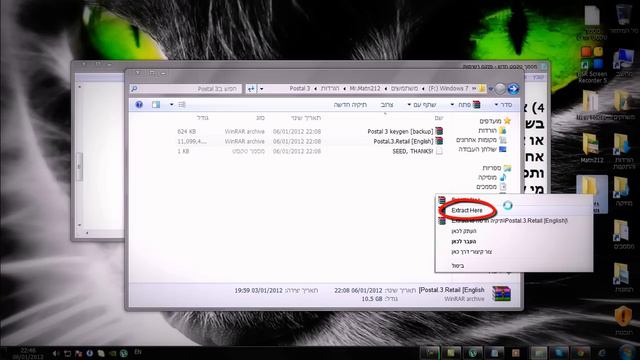Click the Mr.Matn212 breadcrumb segment

[x=365, y=89]
